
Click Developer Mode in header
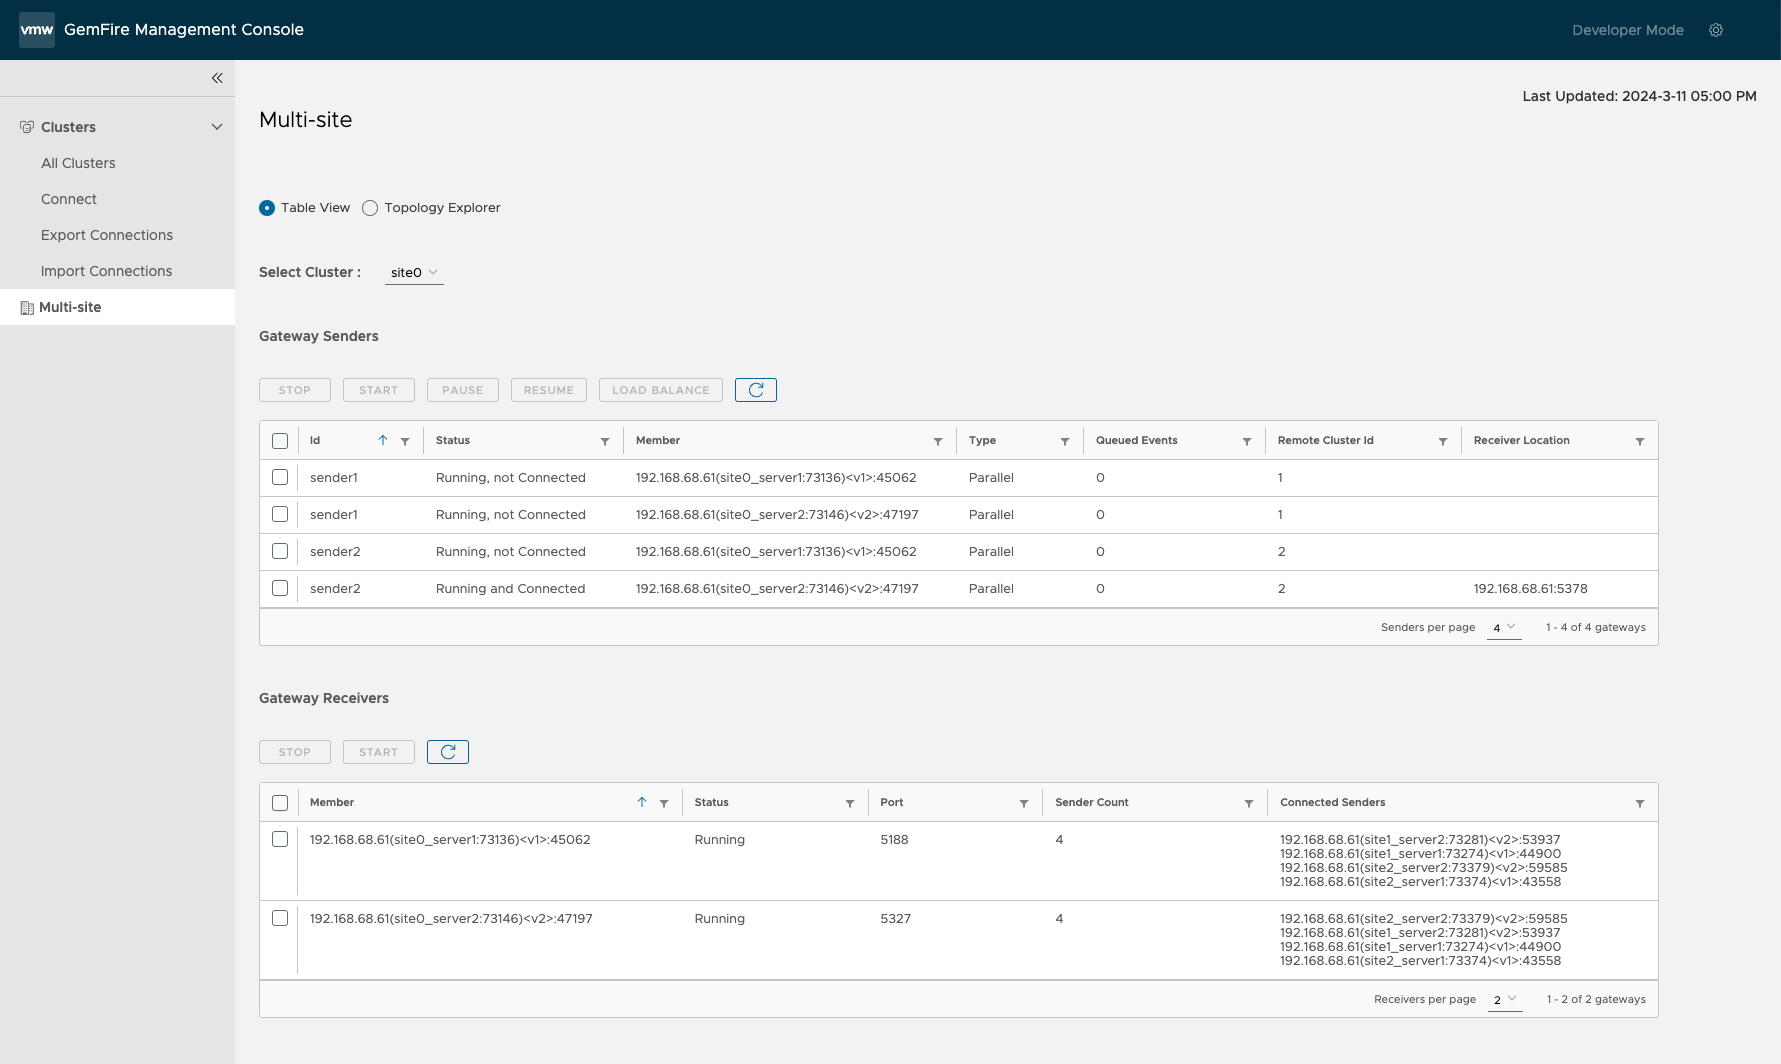coord(1628,30)
